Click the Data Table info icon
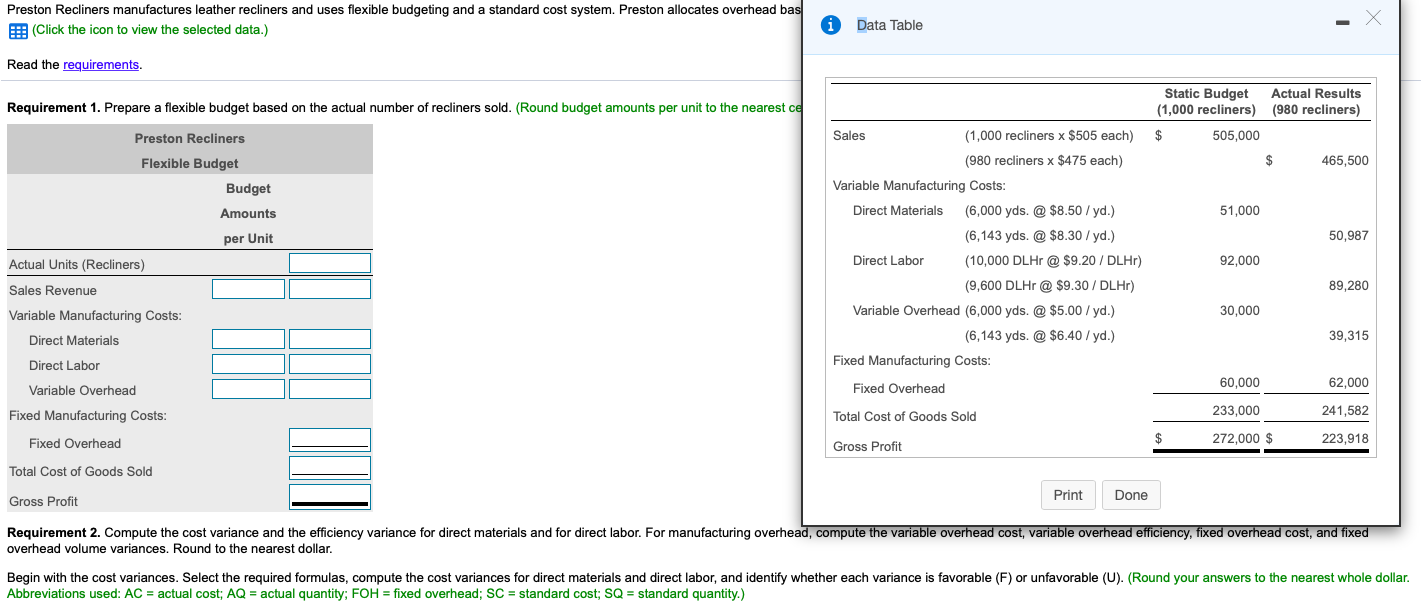1424x610 pixels. [831, 25]
